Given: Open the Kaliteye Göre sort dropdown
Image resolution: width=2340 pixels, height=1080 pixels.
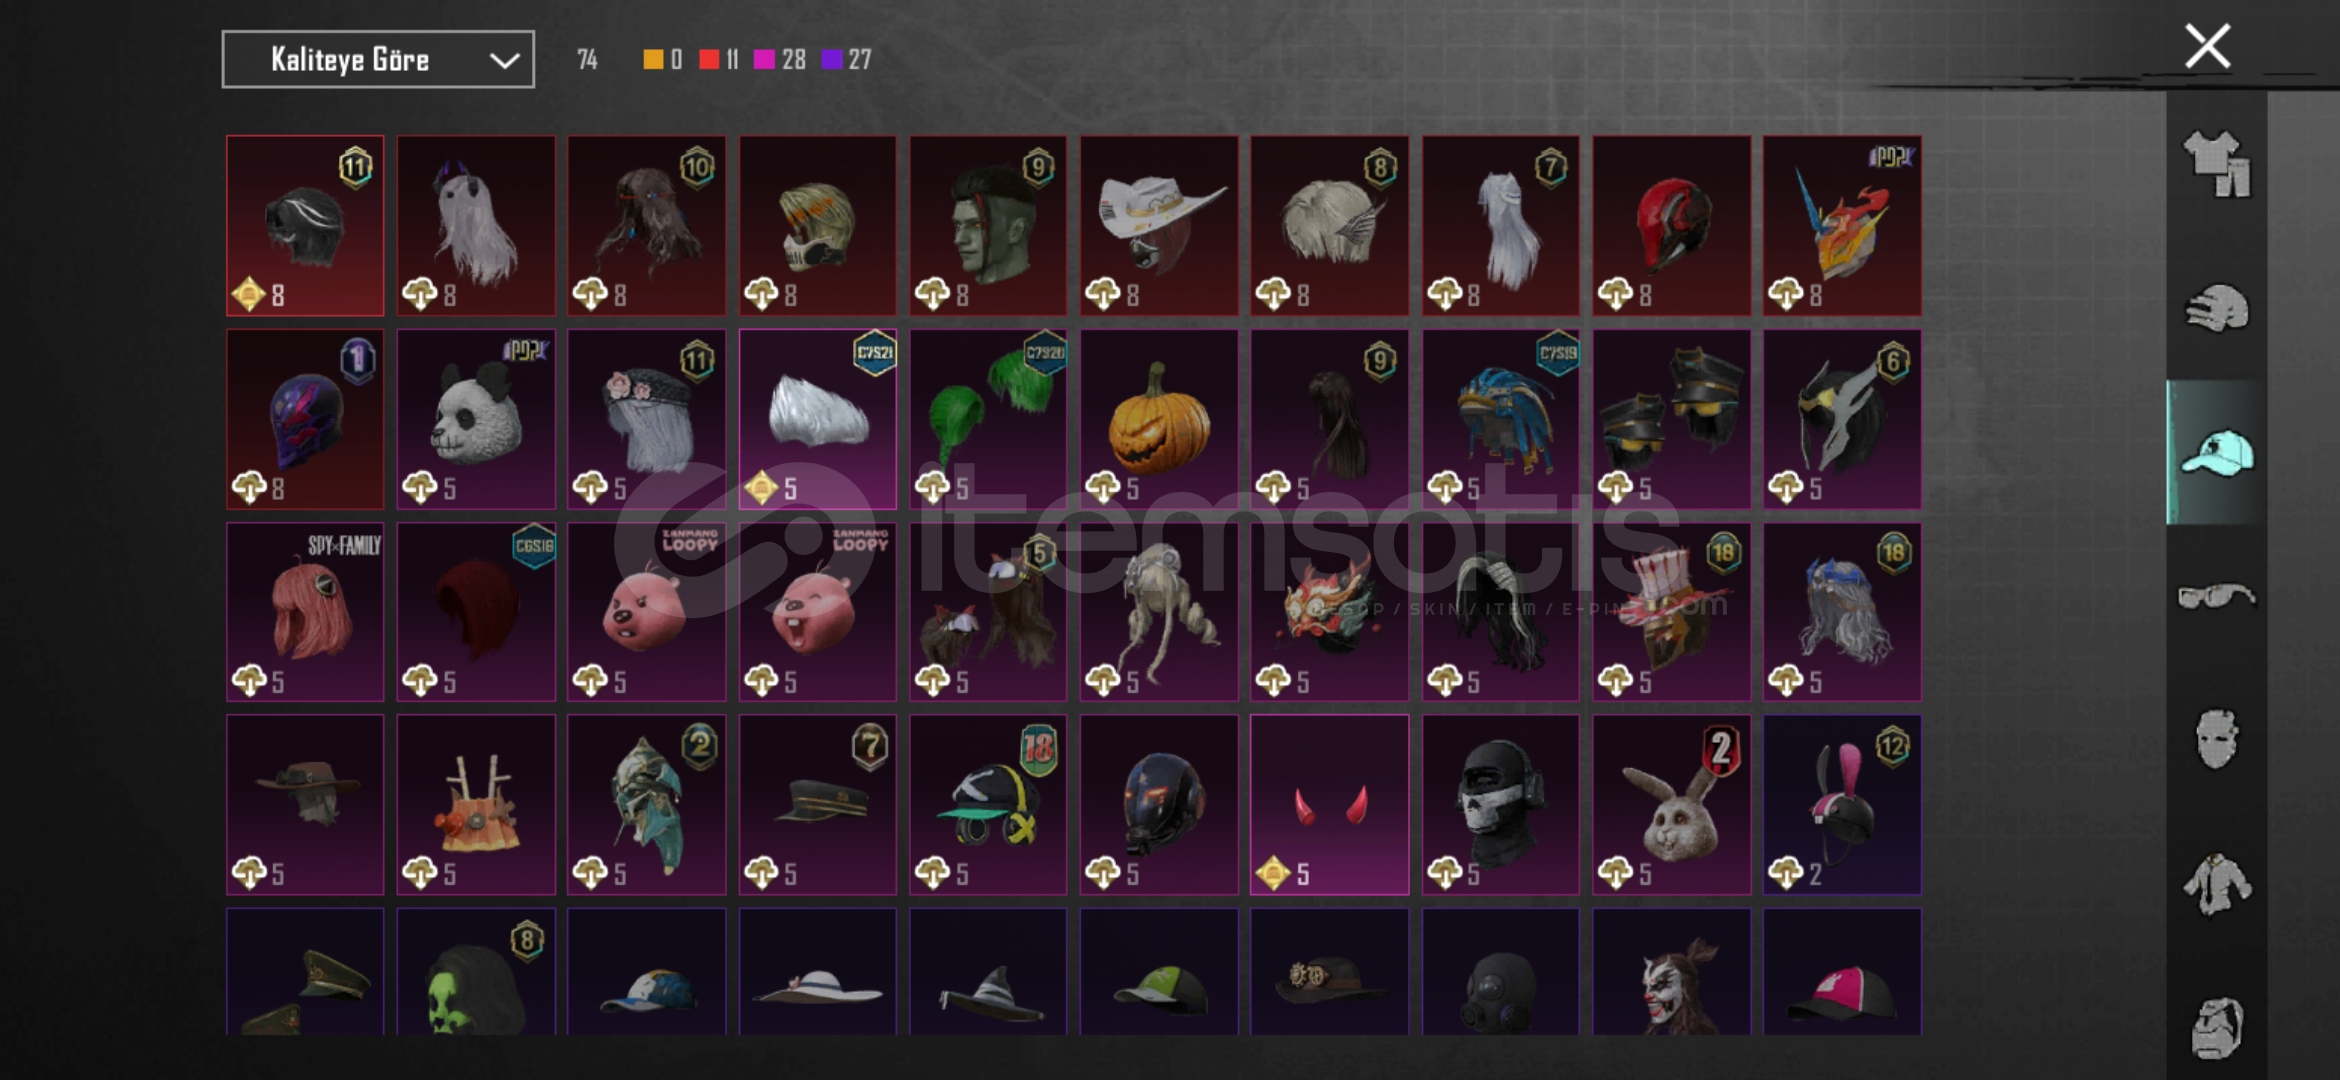Looking at the screenshot, I should tap(378, 60).
